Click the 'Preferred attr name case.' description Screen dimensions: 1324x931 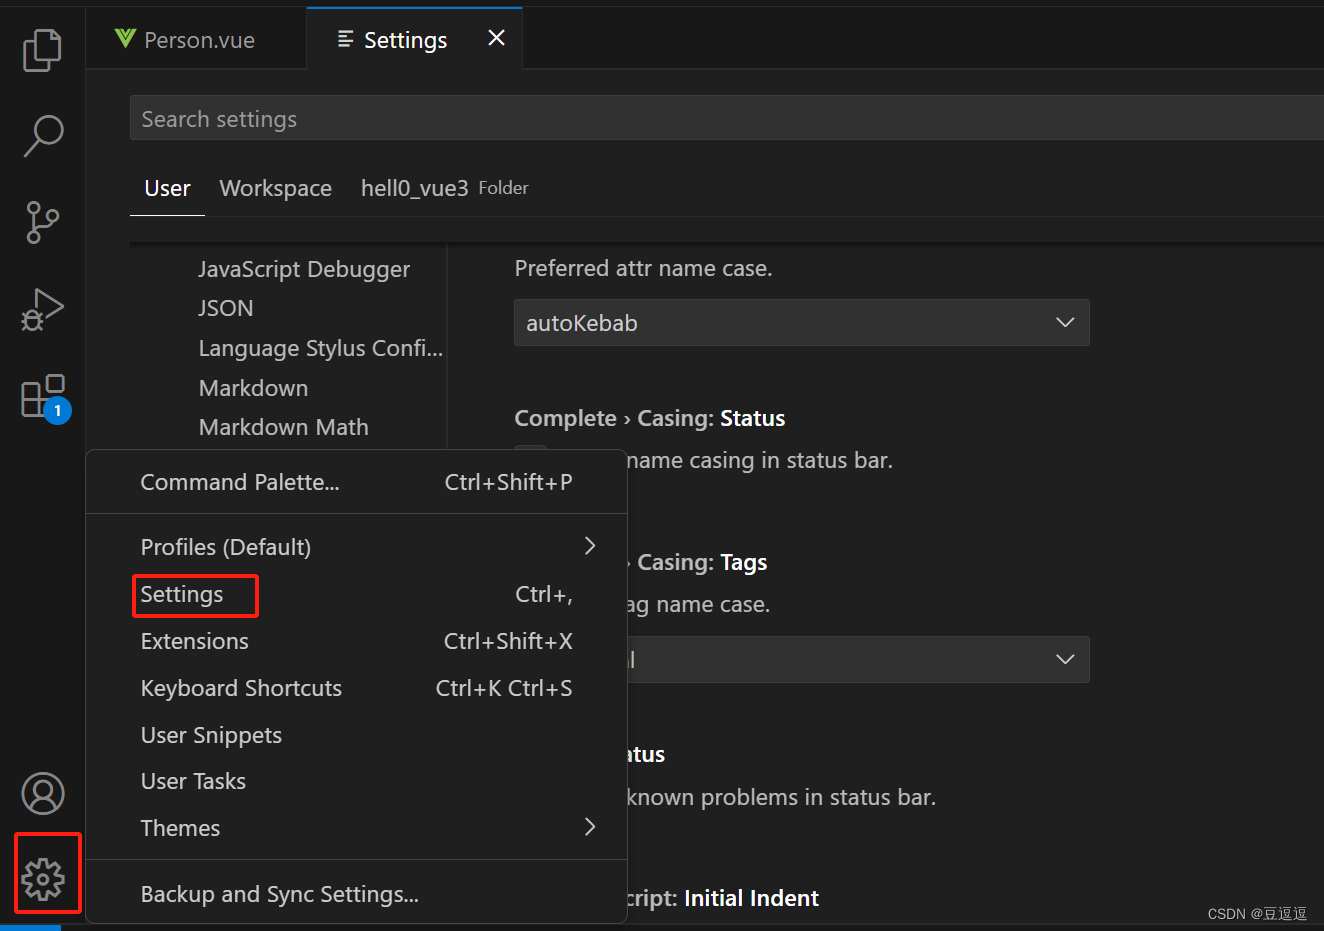click(643, 268)
